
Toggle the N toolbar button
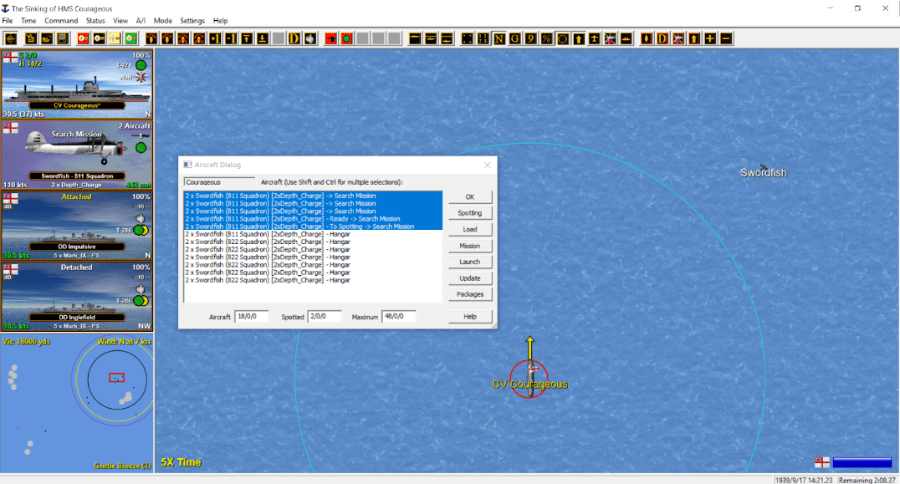499,38
